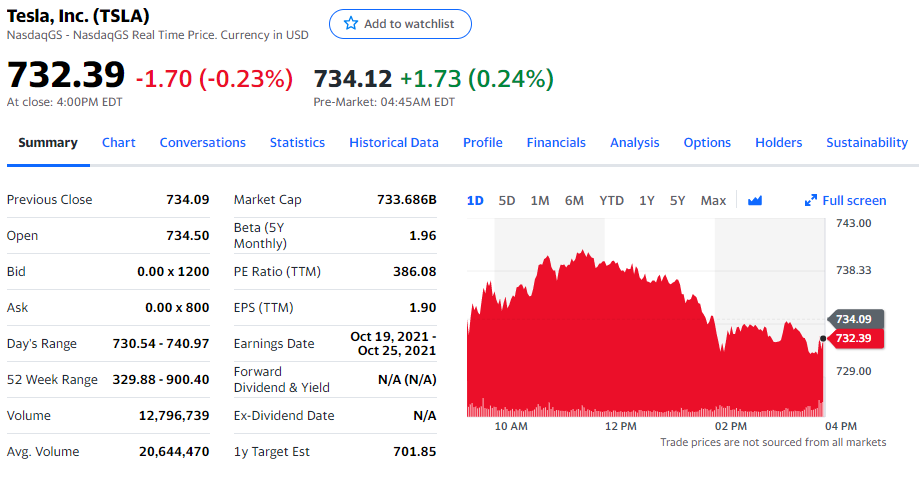Click the red 732.39 current price tag

point(855,338)
